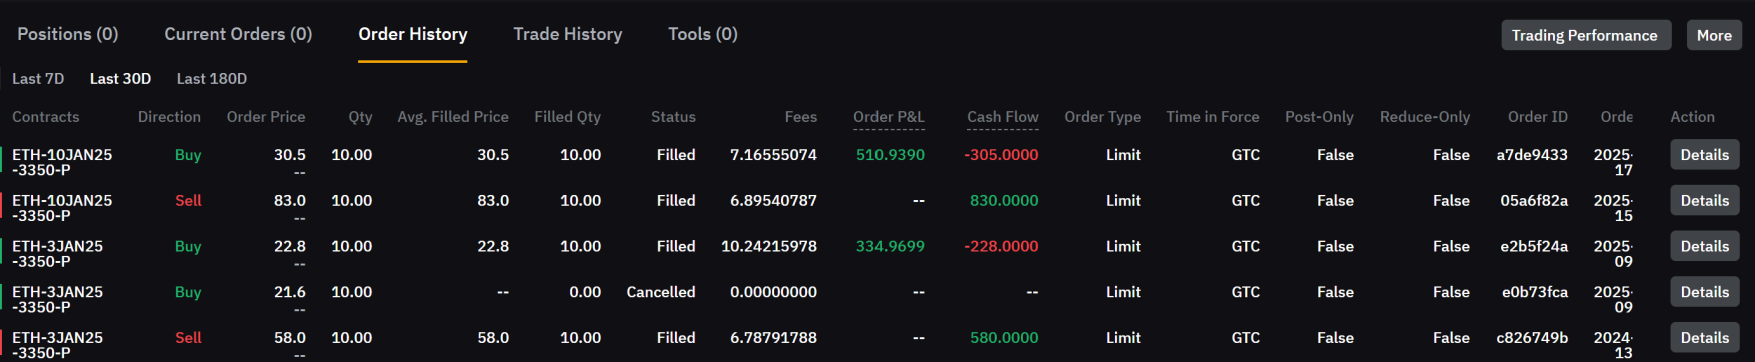View Details for order a7de9433
The image size is (1755, 362).
tap(1704, 155)
